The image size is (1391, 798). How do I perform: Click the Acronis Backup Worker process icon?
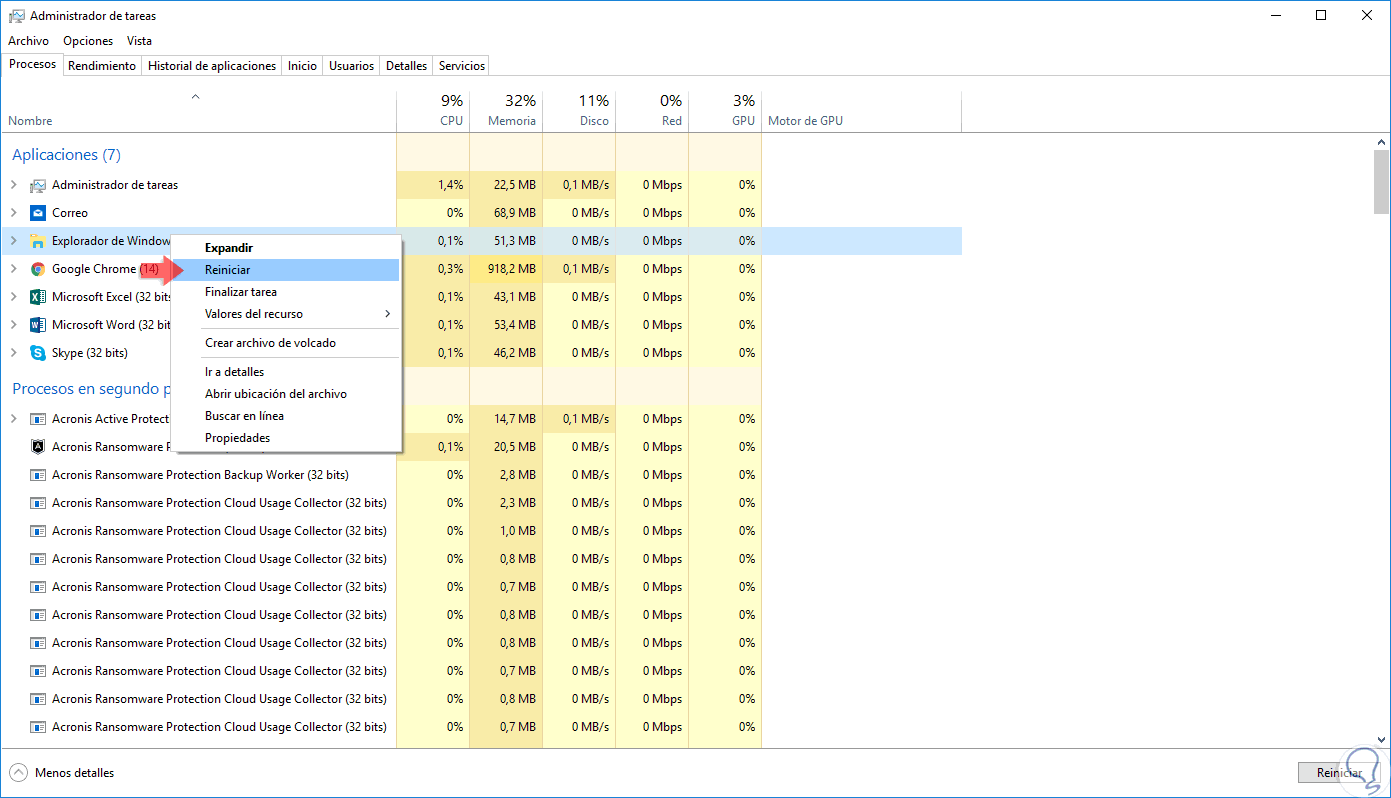[38, 475]
